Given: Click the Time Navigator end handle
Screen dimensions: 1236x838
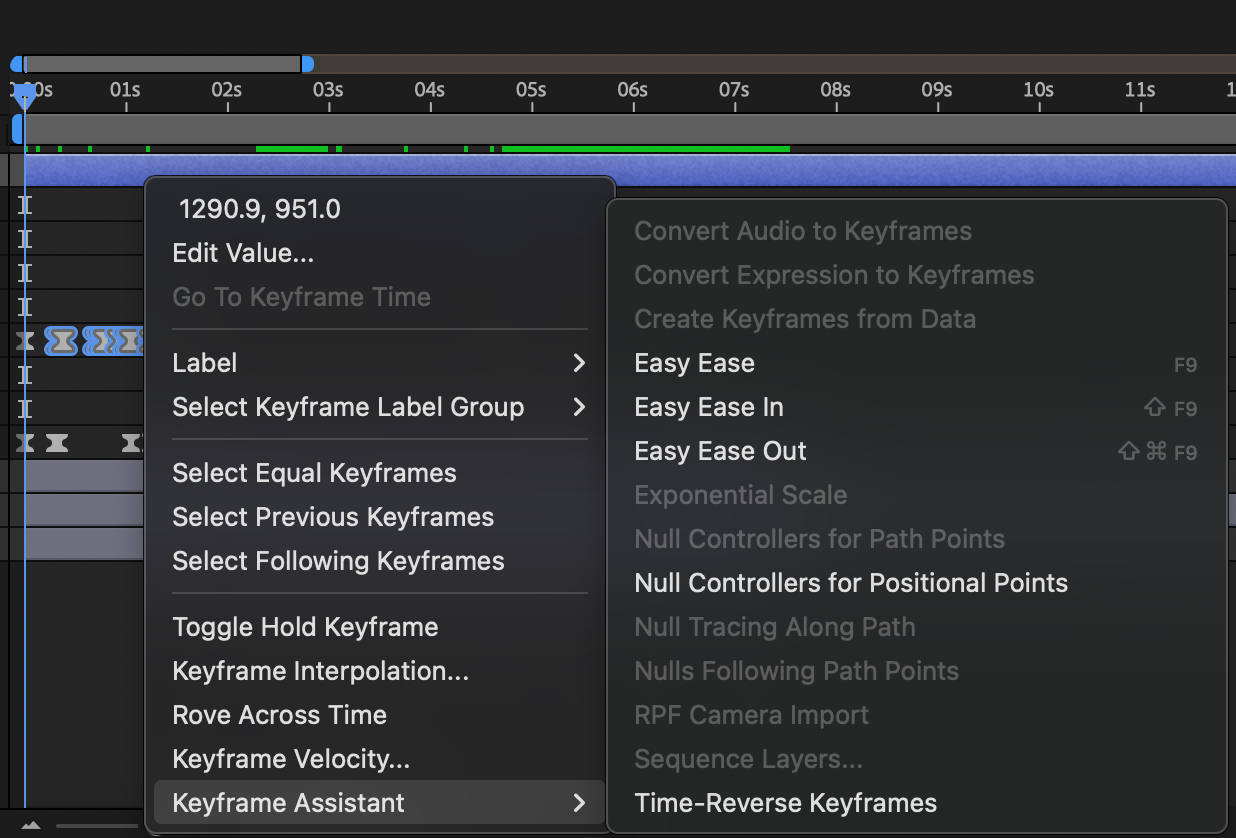Looking at the screenshot, I should point(308,64).
